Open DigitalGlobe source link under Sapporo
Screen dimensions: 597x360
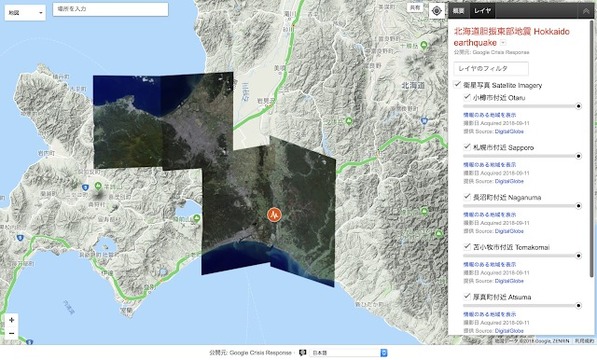click(x=509, y=182)
